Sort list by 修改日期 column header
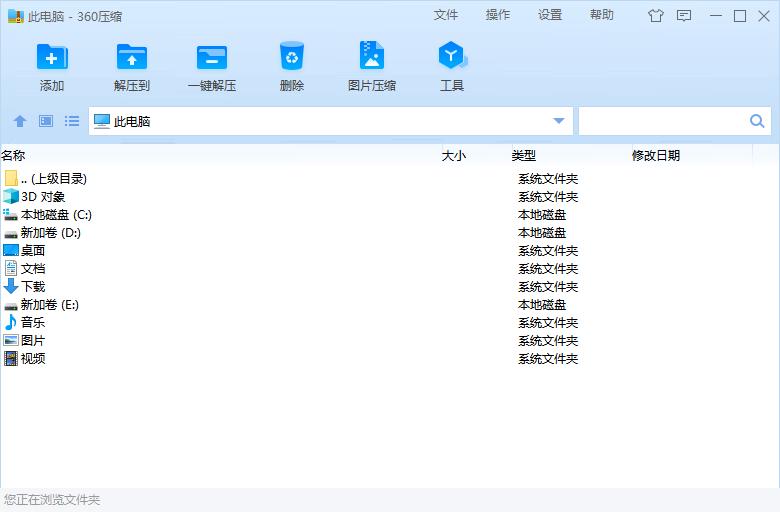 pos(656,155)
